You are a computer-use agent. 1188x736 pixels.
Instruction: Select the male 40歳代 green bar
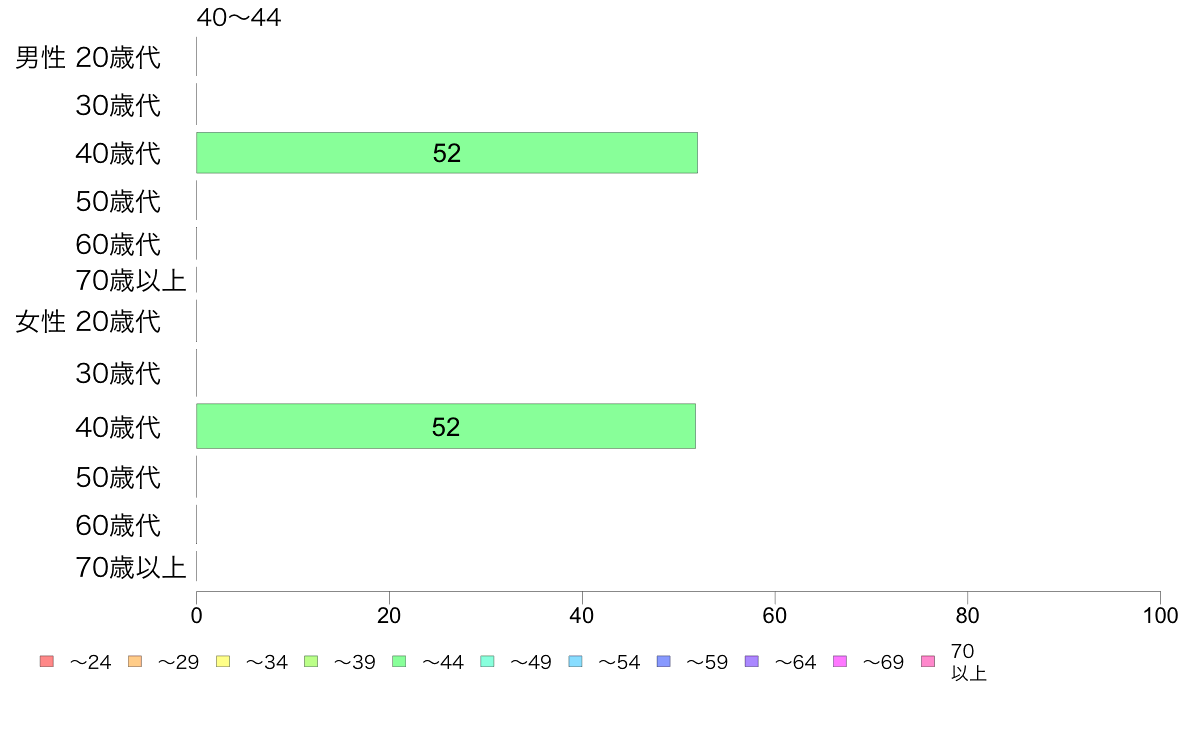click(447, 153)
